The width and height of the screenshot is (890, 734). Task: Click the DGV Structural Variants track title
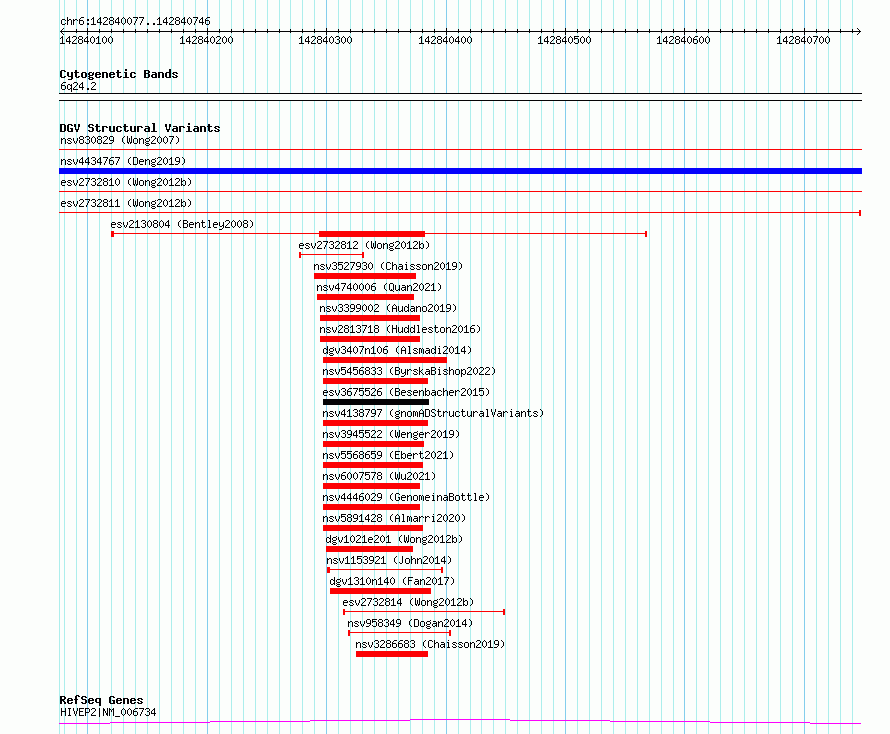[x=140, y=128]
